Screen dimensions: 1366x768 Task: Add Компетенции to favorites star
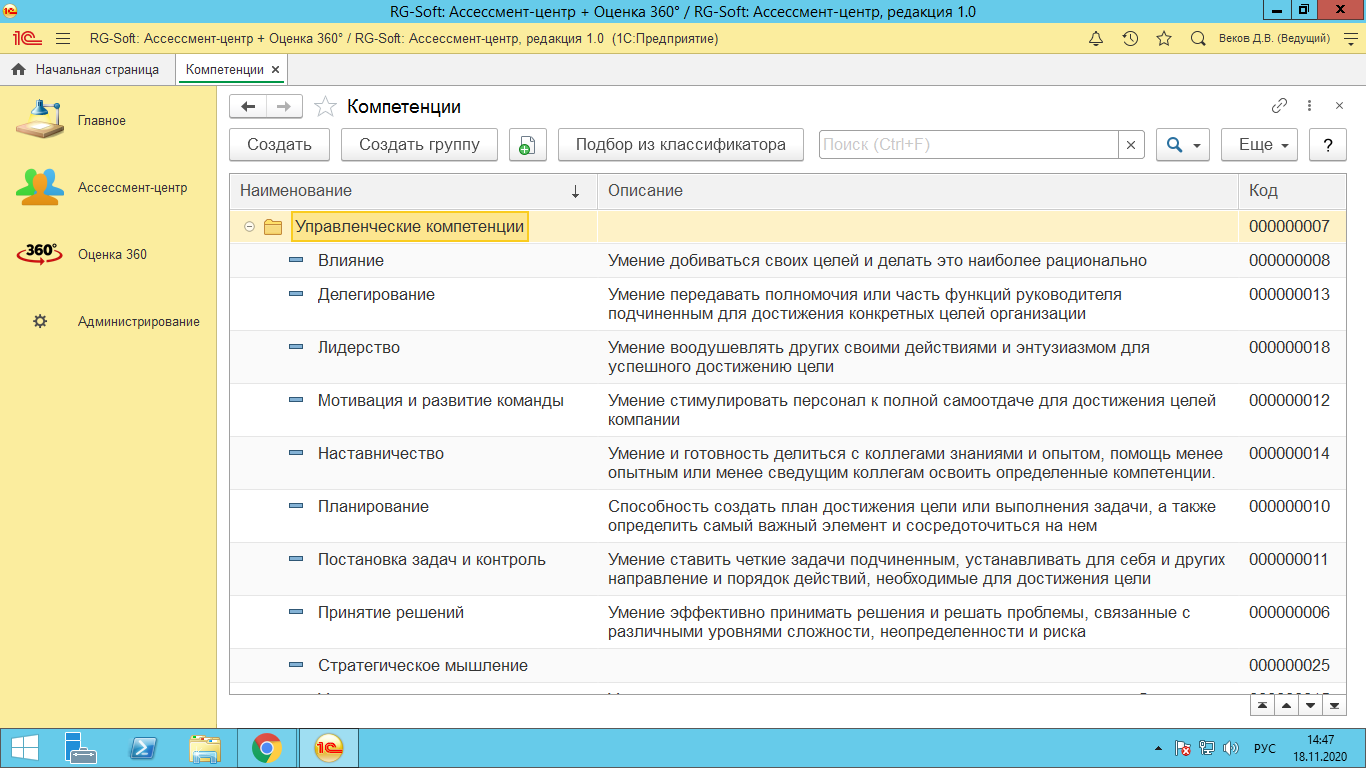(x=324, y=107)
